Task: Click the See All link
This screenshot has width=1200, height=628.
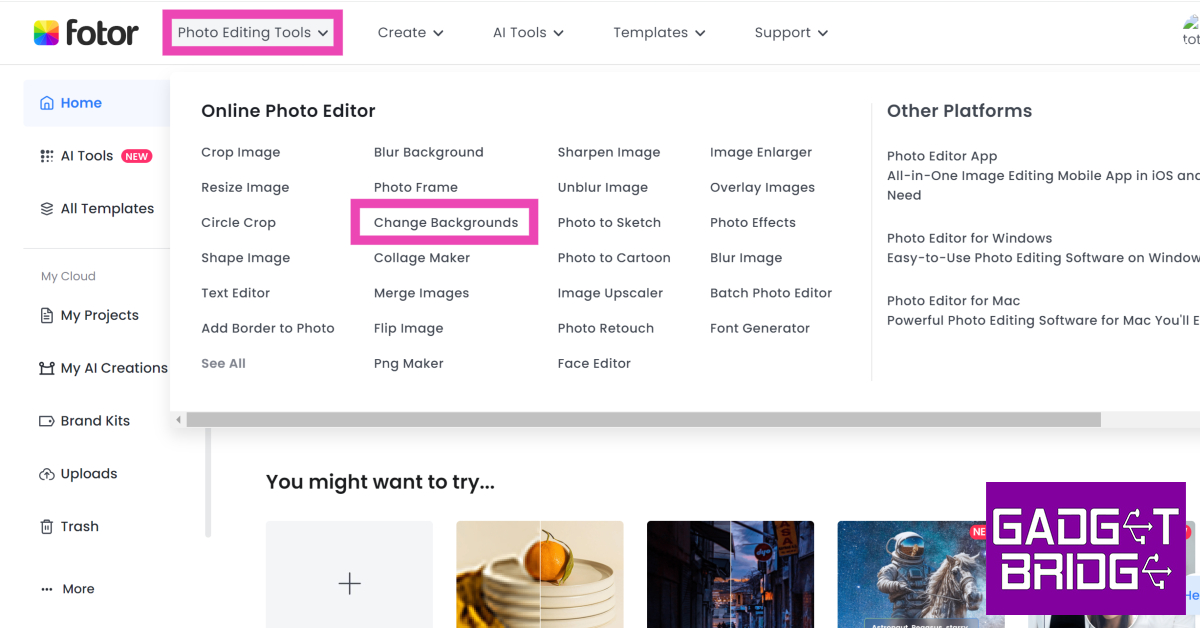Action: tap(223, 364)
